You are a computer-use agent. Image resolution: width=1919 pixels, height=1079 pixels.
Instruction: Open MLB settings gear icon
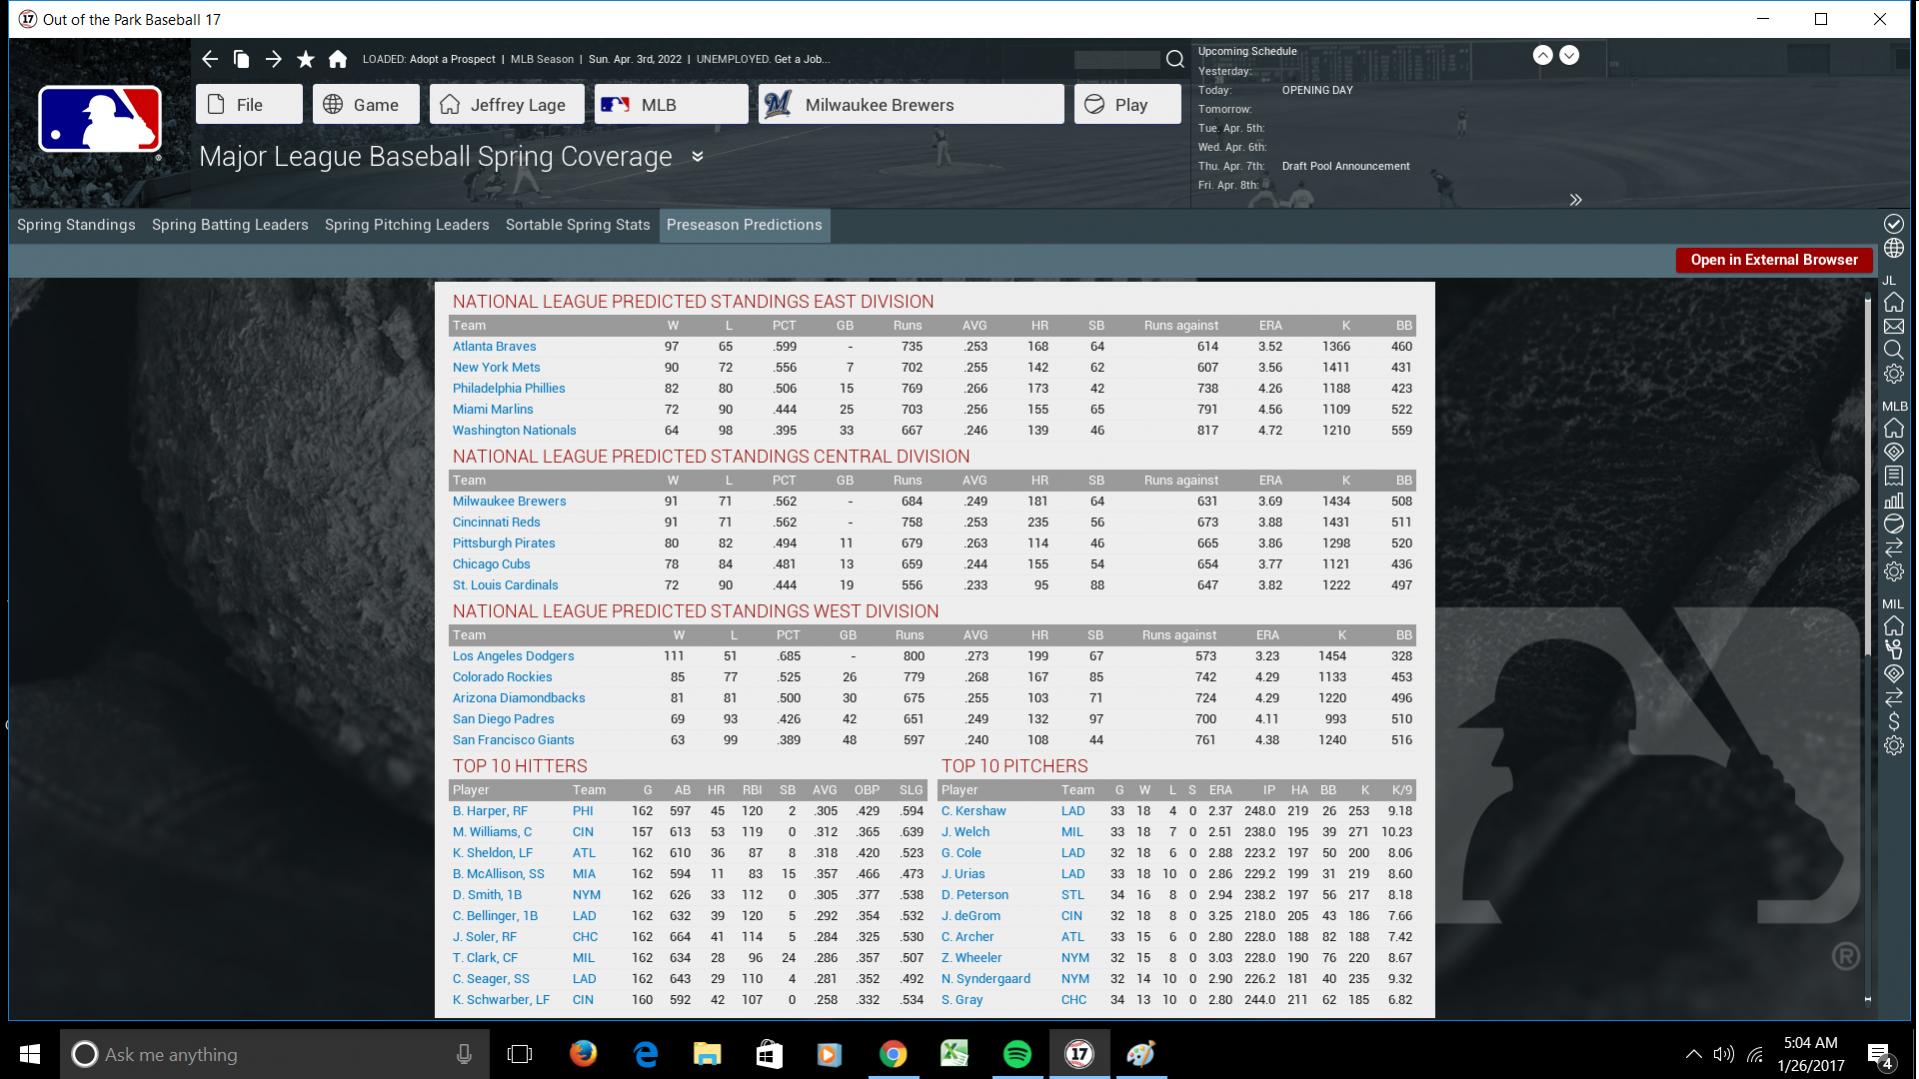tap(1893, 572)
